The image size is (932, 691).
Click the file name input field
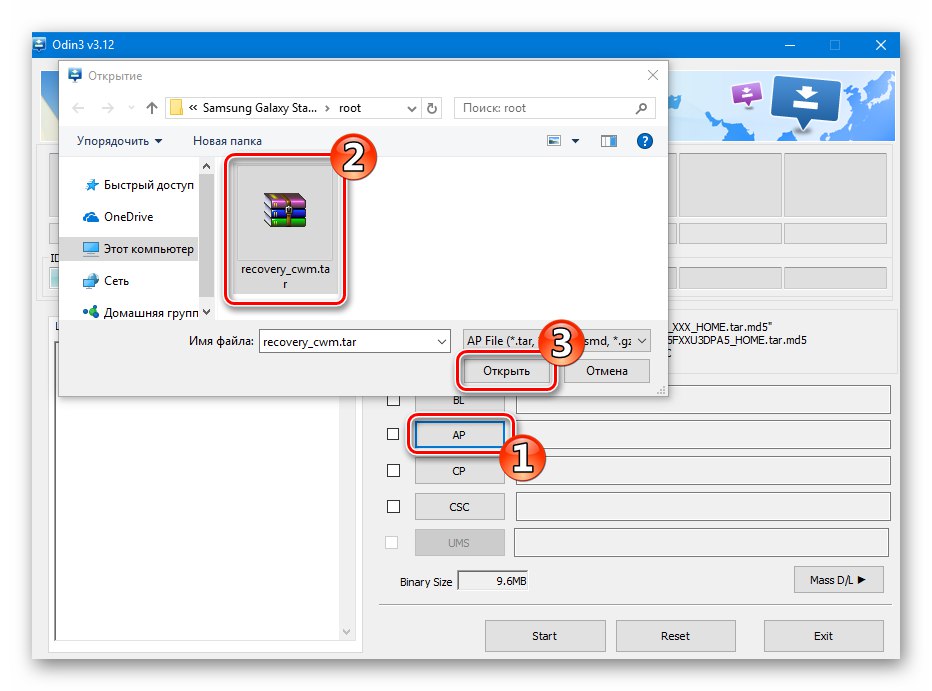[x=348, y=342]
